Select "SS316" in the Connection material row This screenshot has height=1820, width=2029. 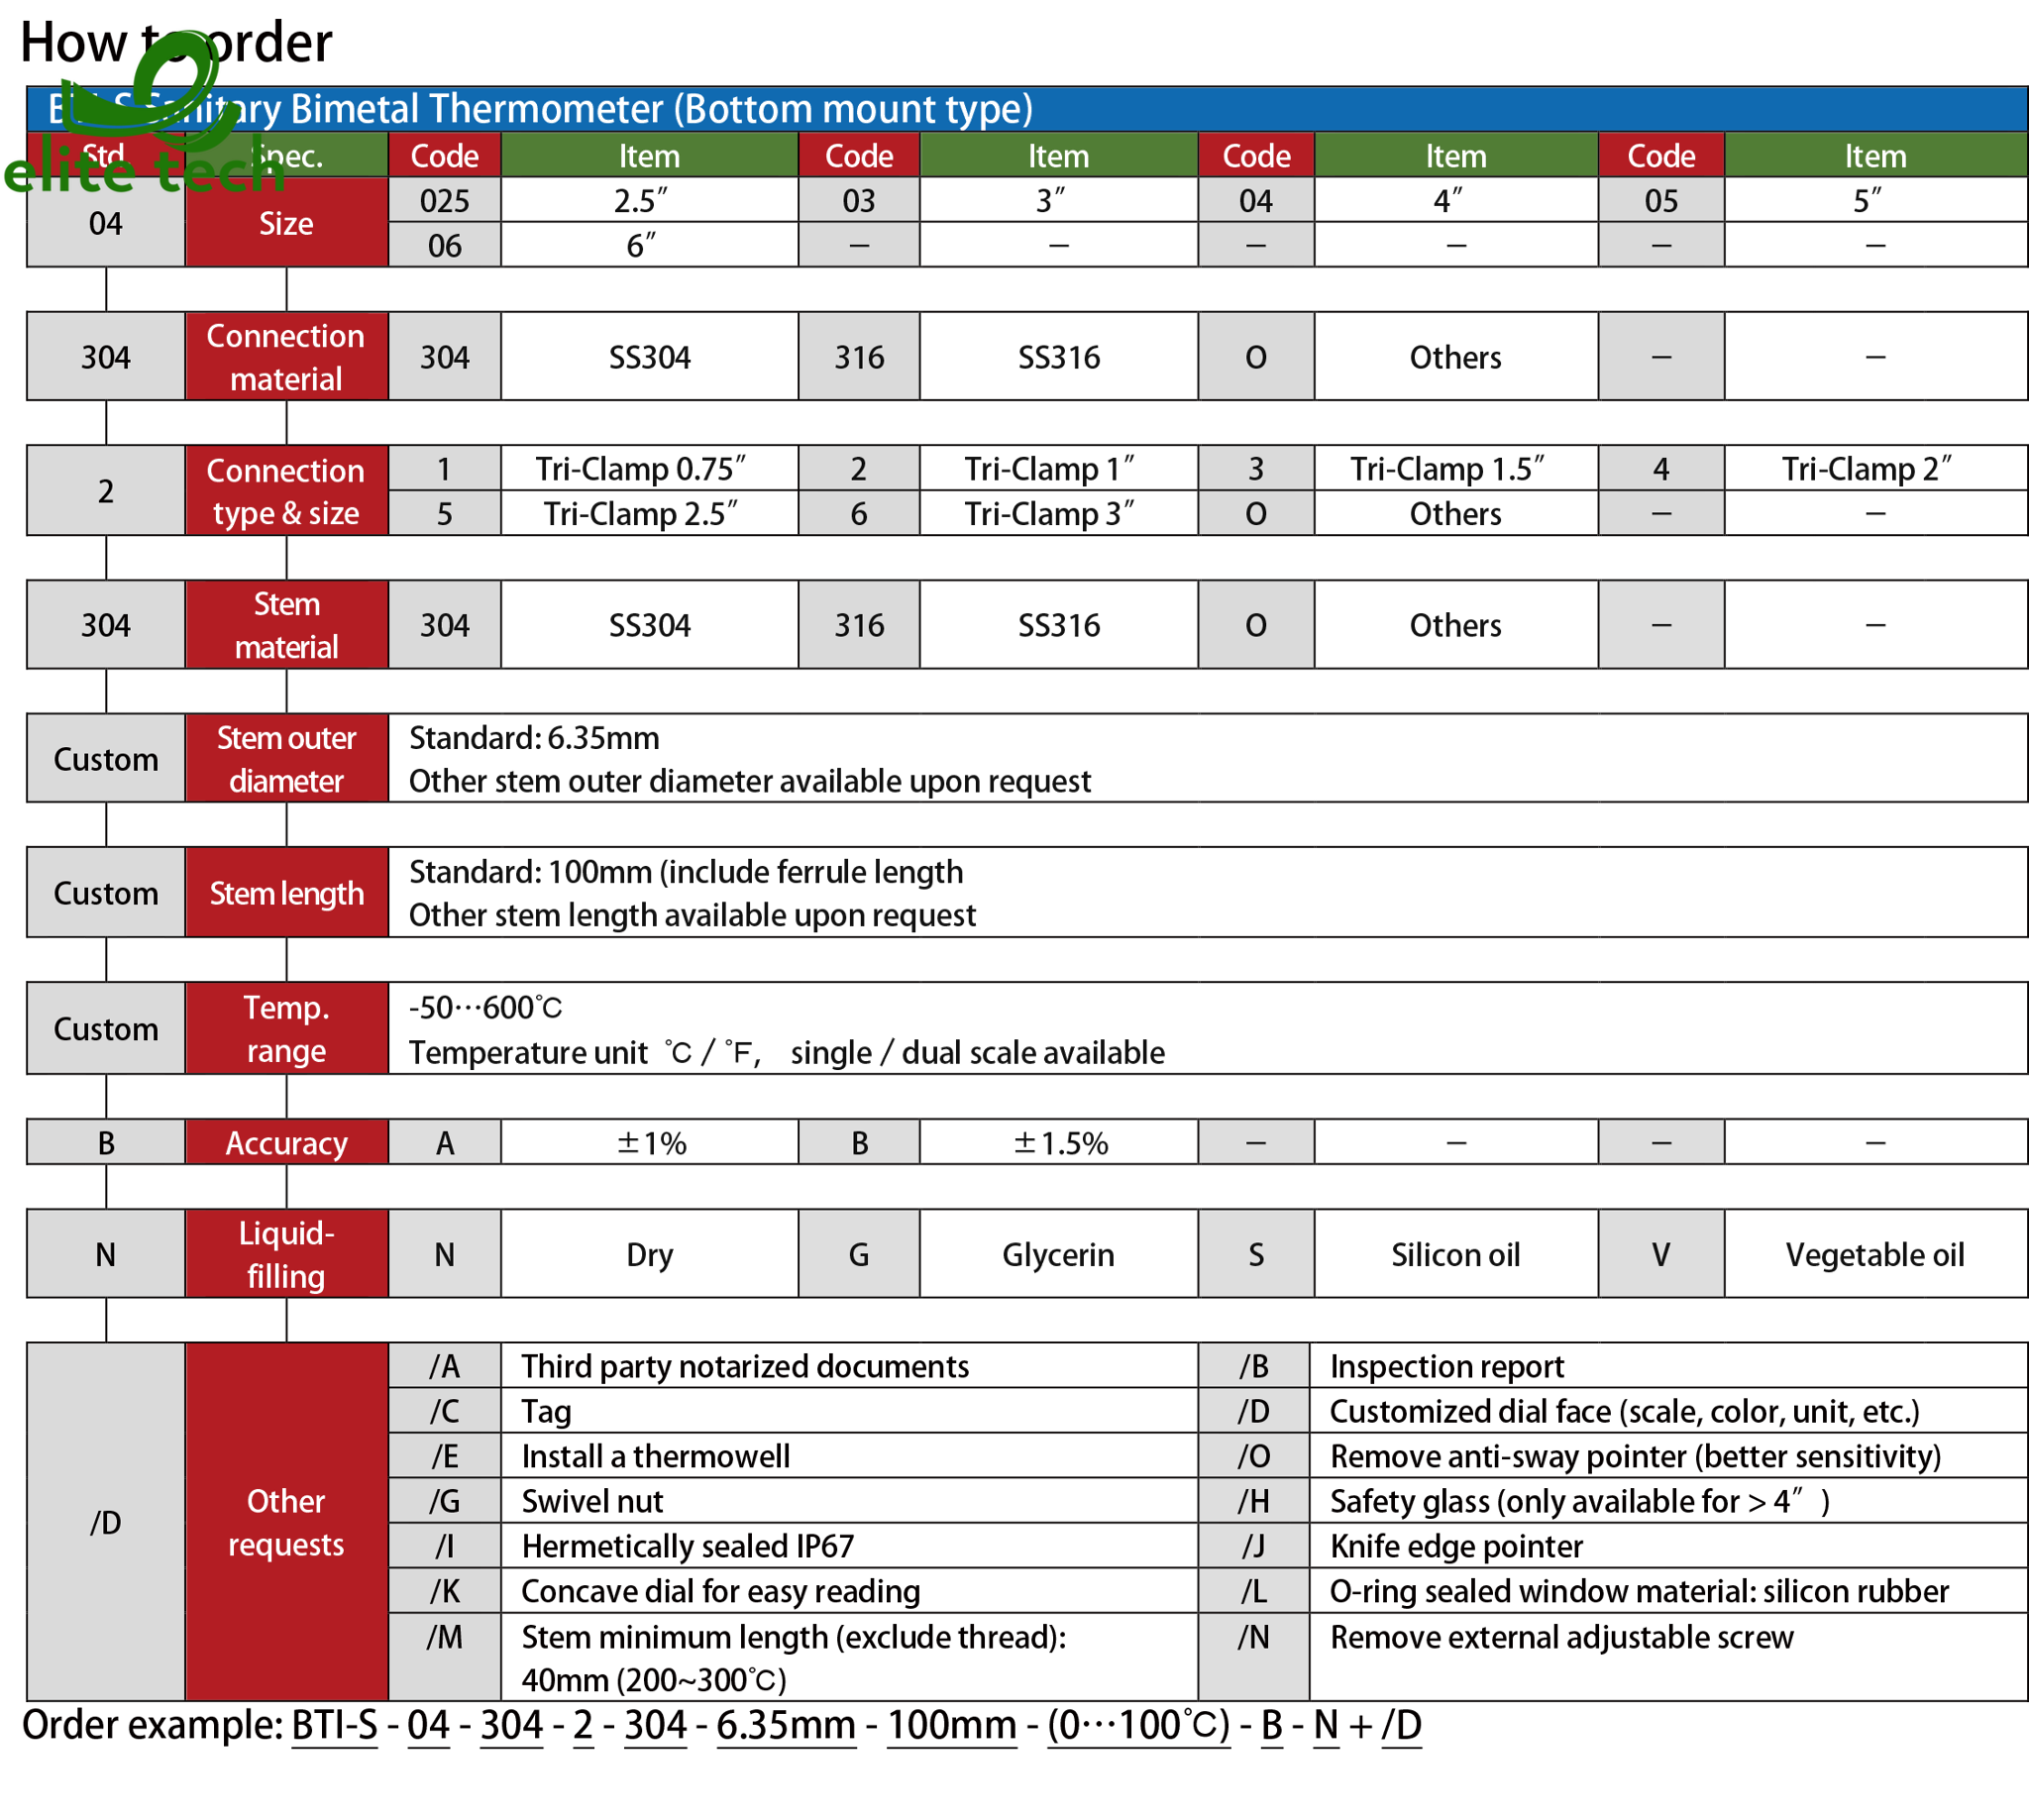pyautogui.click(x=1058, y=357)
